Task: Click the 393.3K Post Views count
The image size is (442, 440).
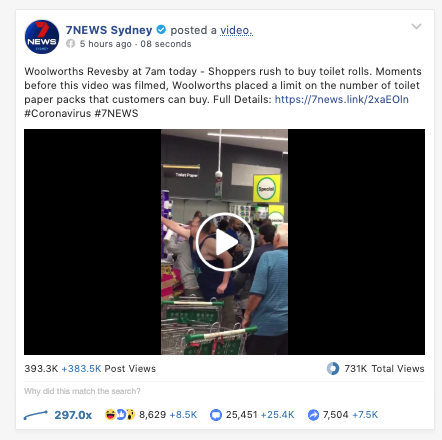Action: 41,369
